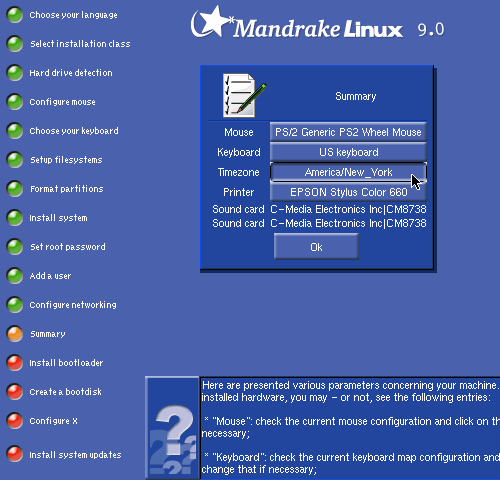Image resolution: width=500 pixels, height=480 pixels.
Task: Click the green light beside Configure mouse
Action: (x=15, y=102)
